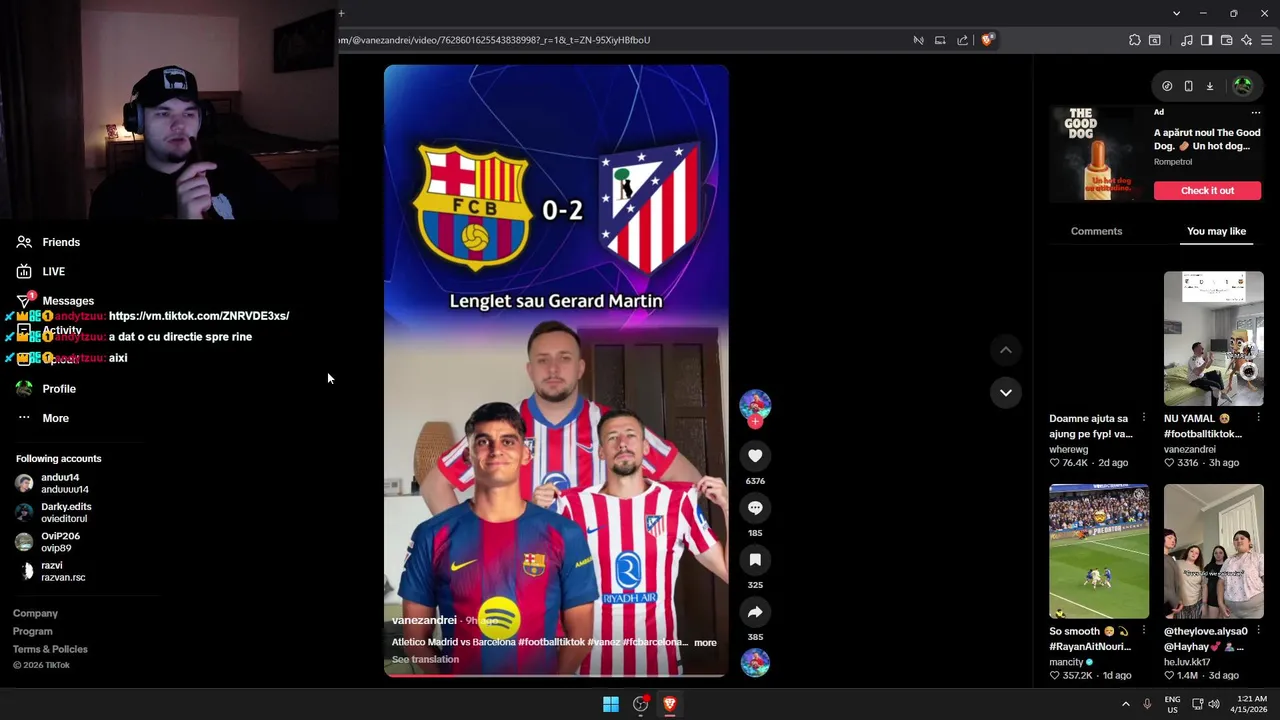
Task: Show hidden system tray icons chevron
Action: point(1125,704)
